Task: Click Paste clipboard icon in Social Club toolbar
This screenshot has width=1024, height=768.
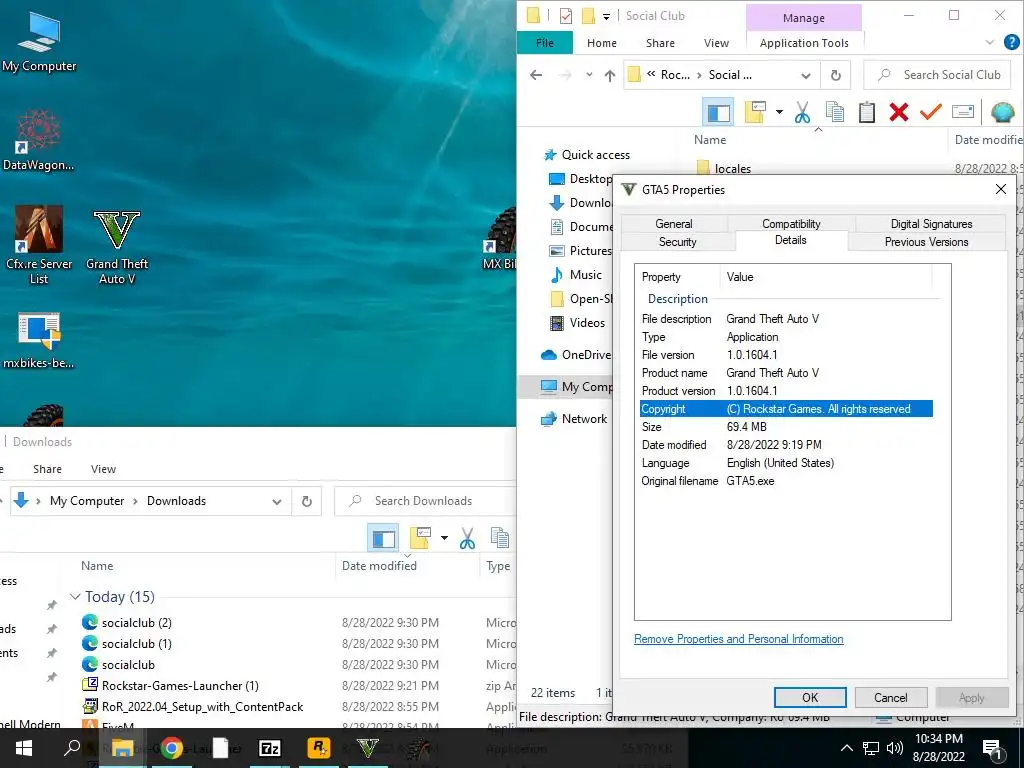Action: [x=867, y=112]
